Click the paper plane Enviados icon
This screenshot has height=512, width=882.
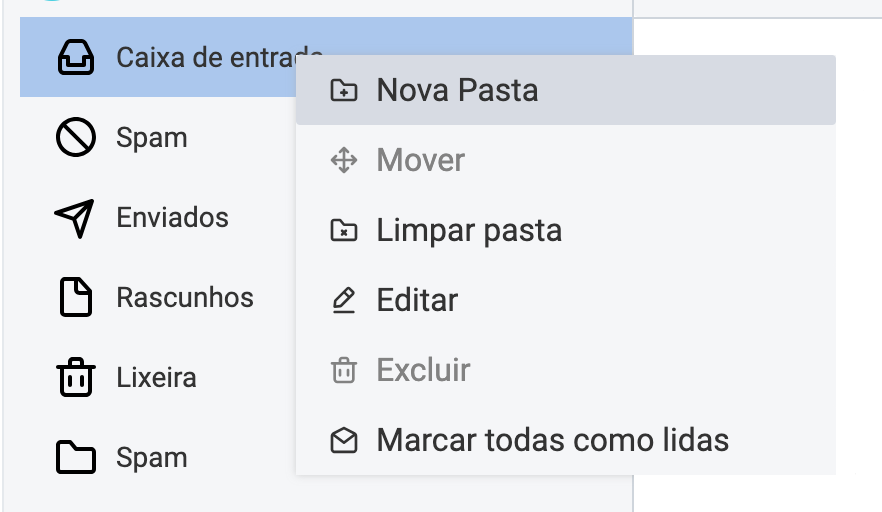point(75,218)
